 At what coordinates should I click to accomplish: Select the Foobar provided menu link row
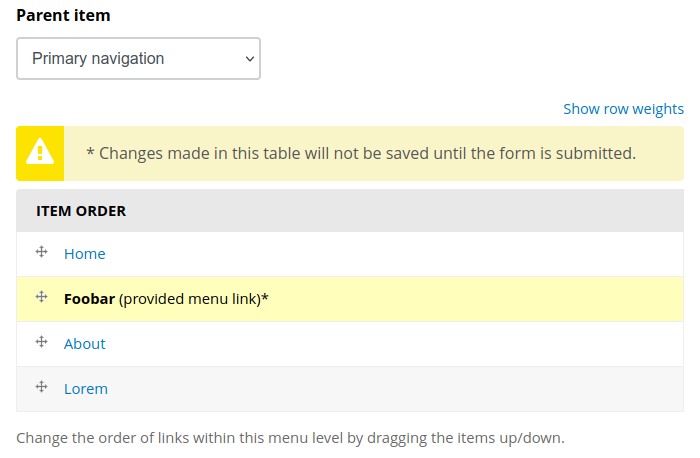tap(350, 299)
